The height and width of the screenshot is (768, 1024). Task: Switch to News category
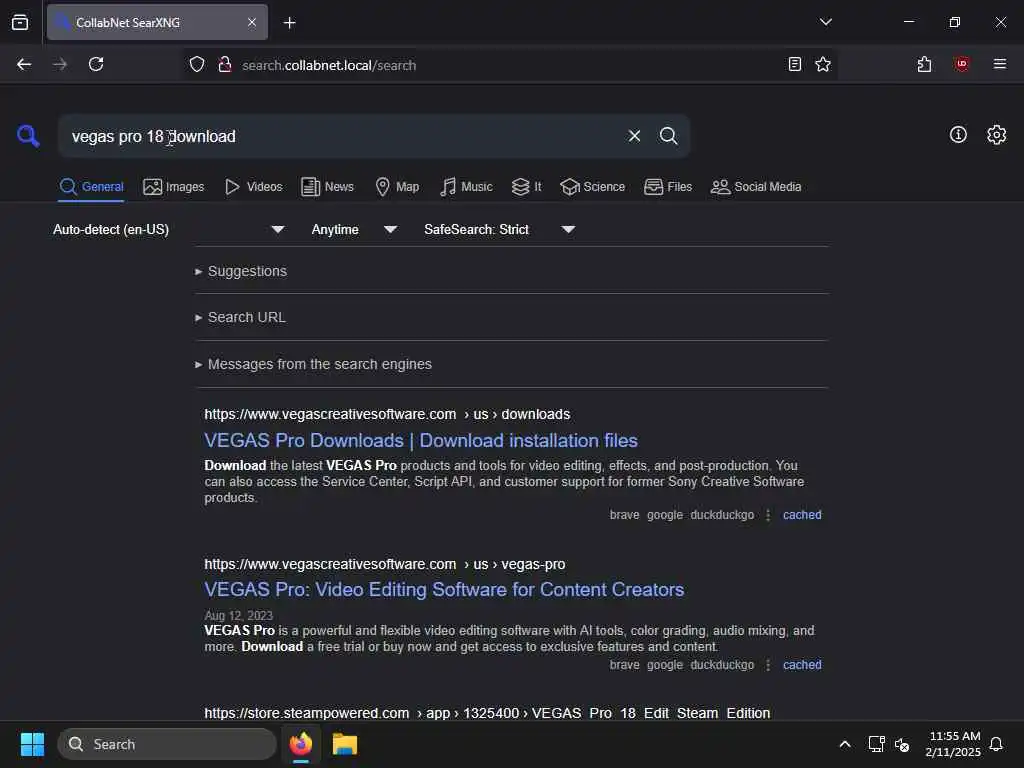[327, 187]
